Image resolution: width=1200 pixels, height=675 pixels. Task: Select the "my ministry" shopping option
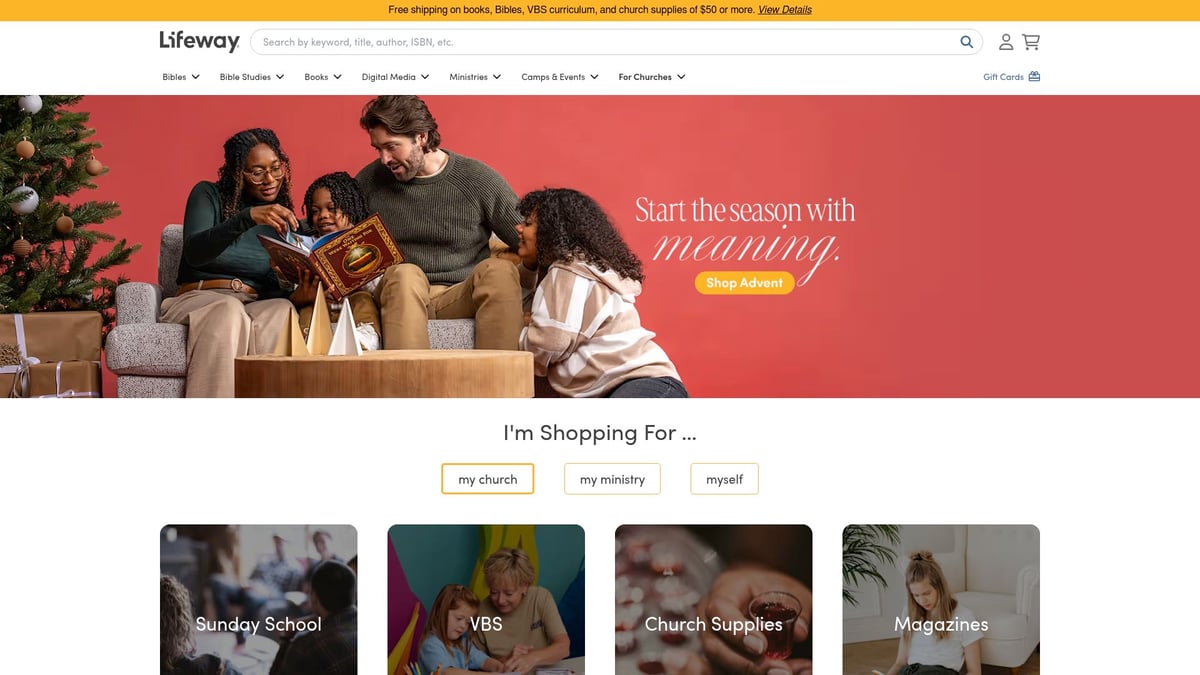pyautogui.click(x=612, y=479)
